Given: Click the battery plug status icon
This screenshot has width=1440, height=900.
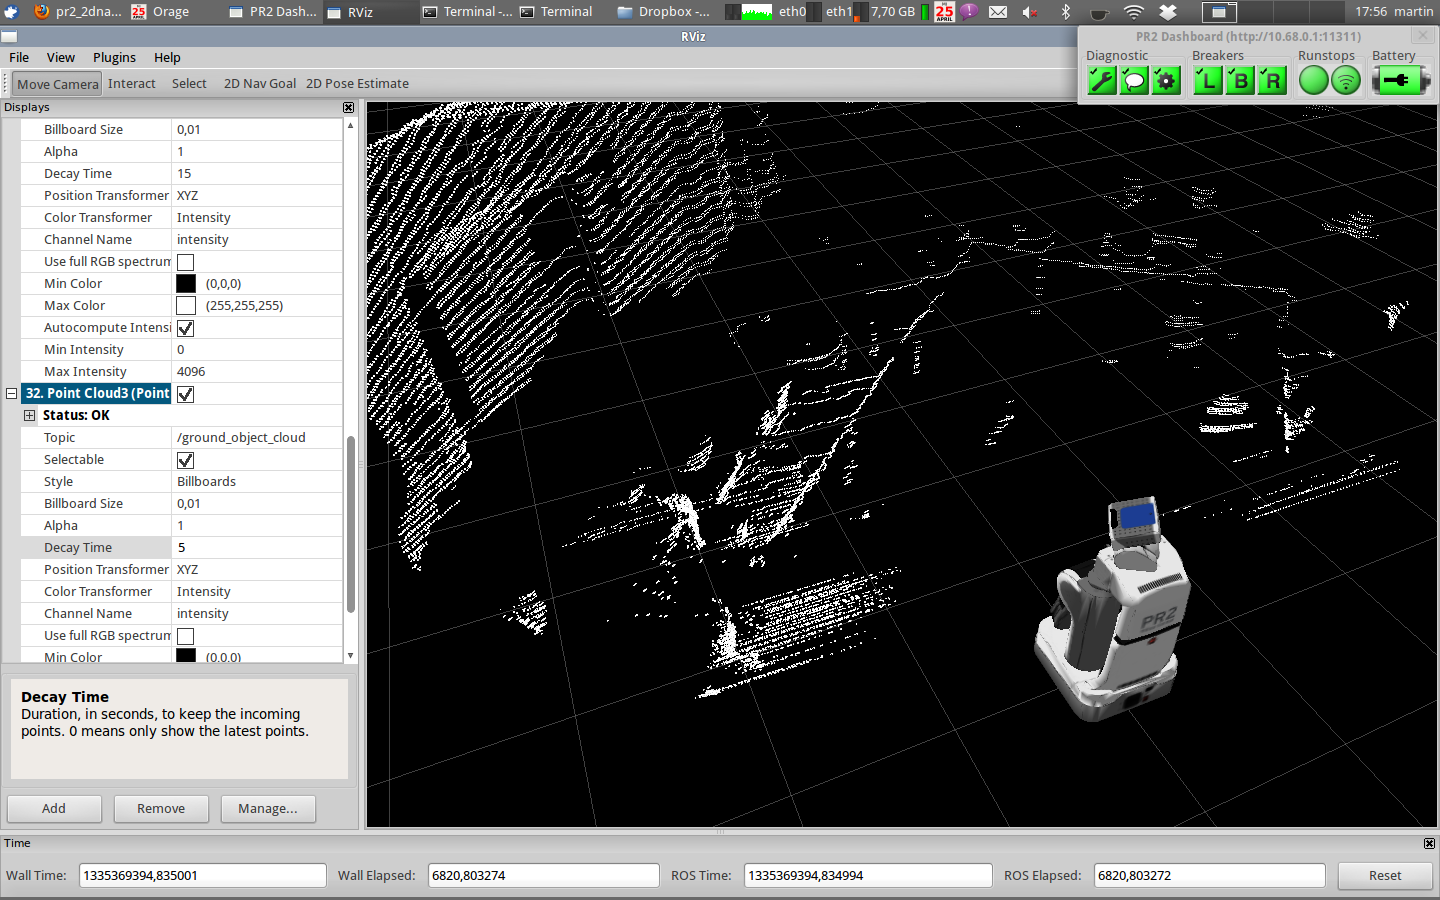Looking at the screenshot, I should click(x=1400, y=81).
